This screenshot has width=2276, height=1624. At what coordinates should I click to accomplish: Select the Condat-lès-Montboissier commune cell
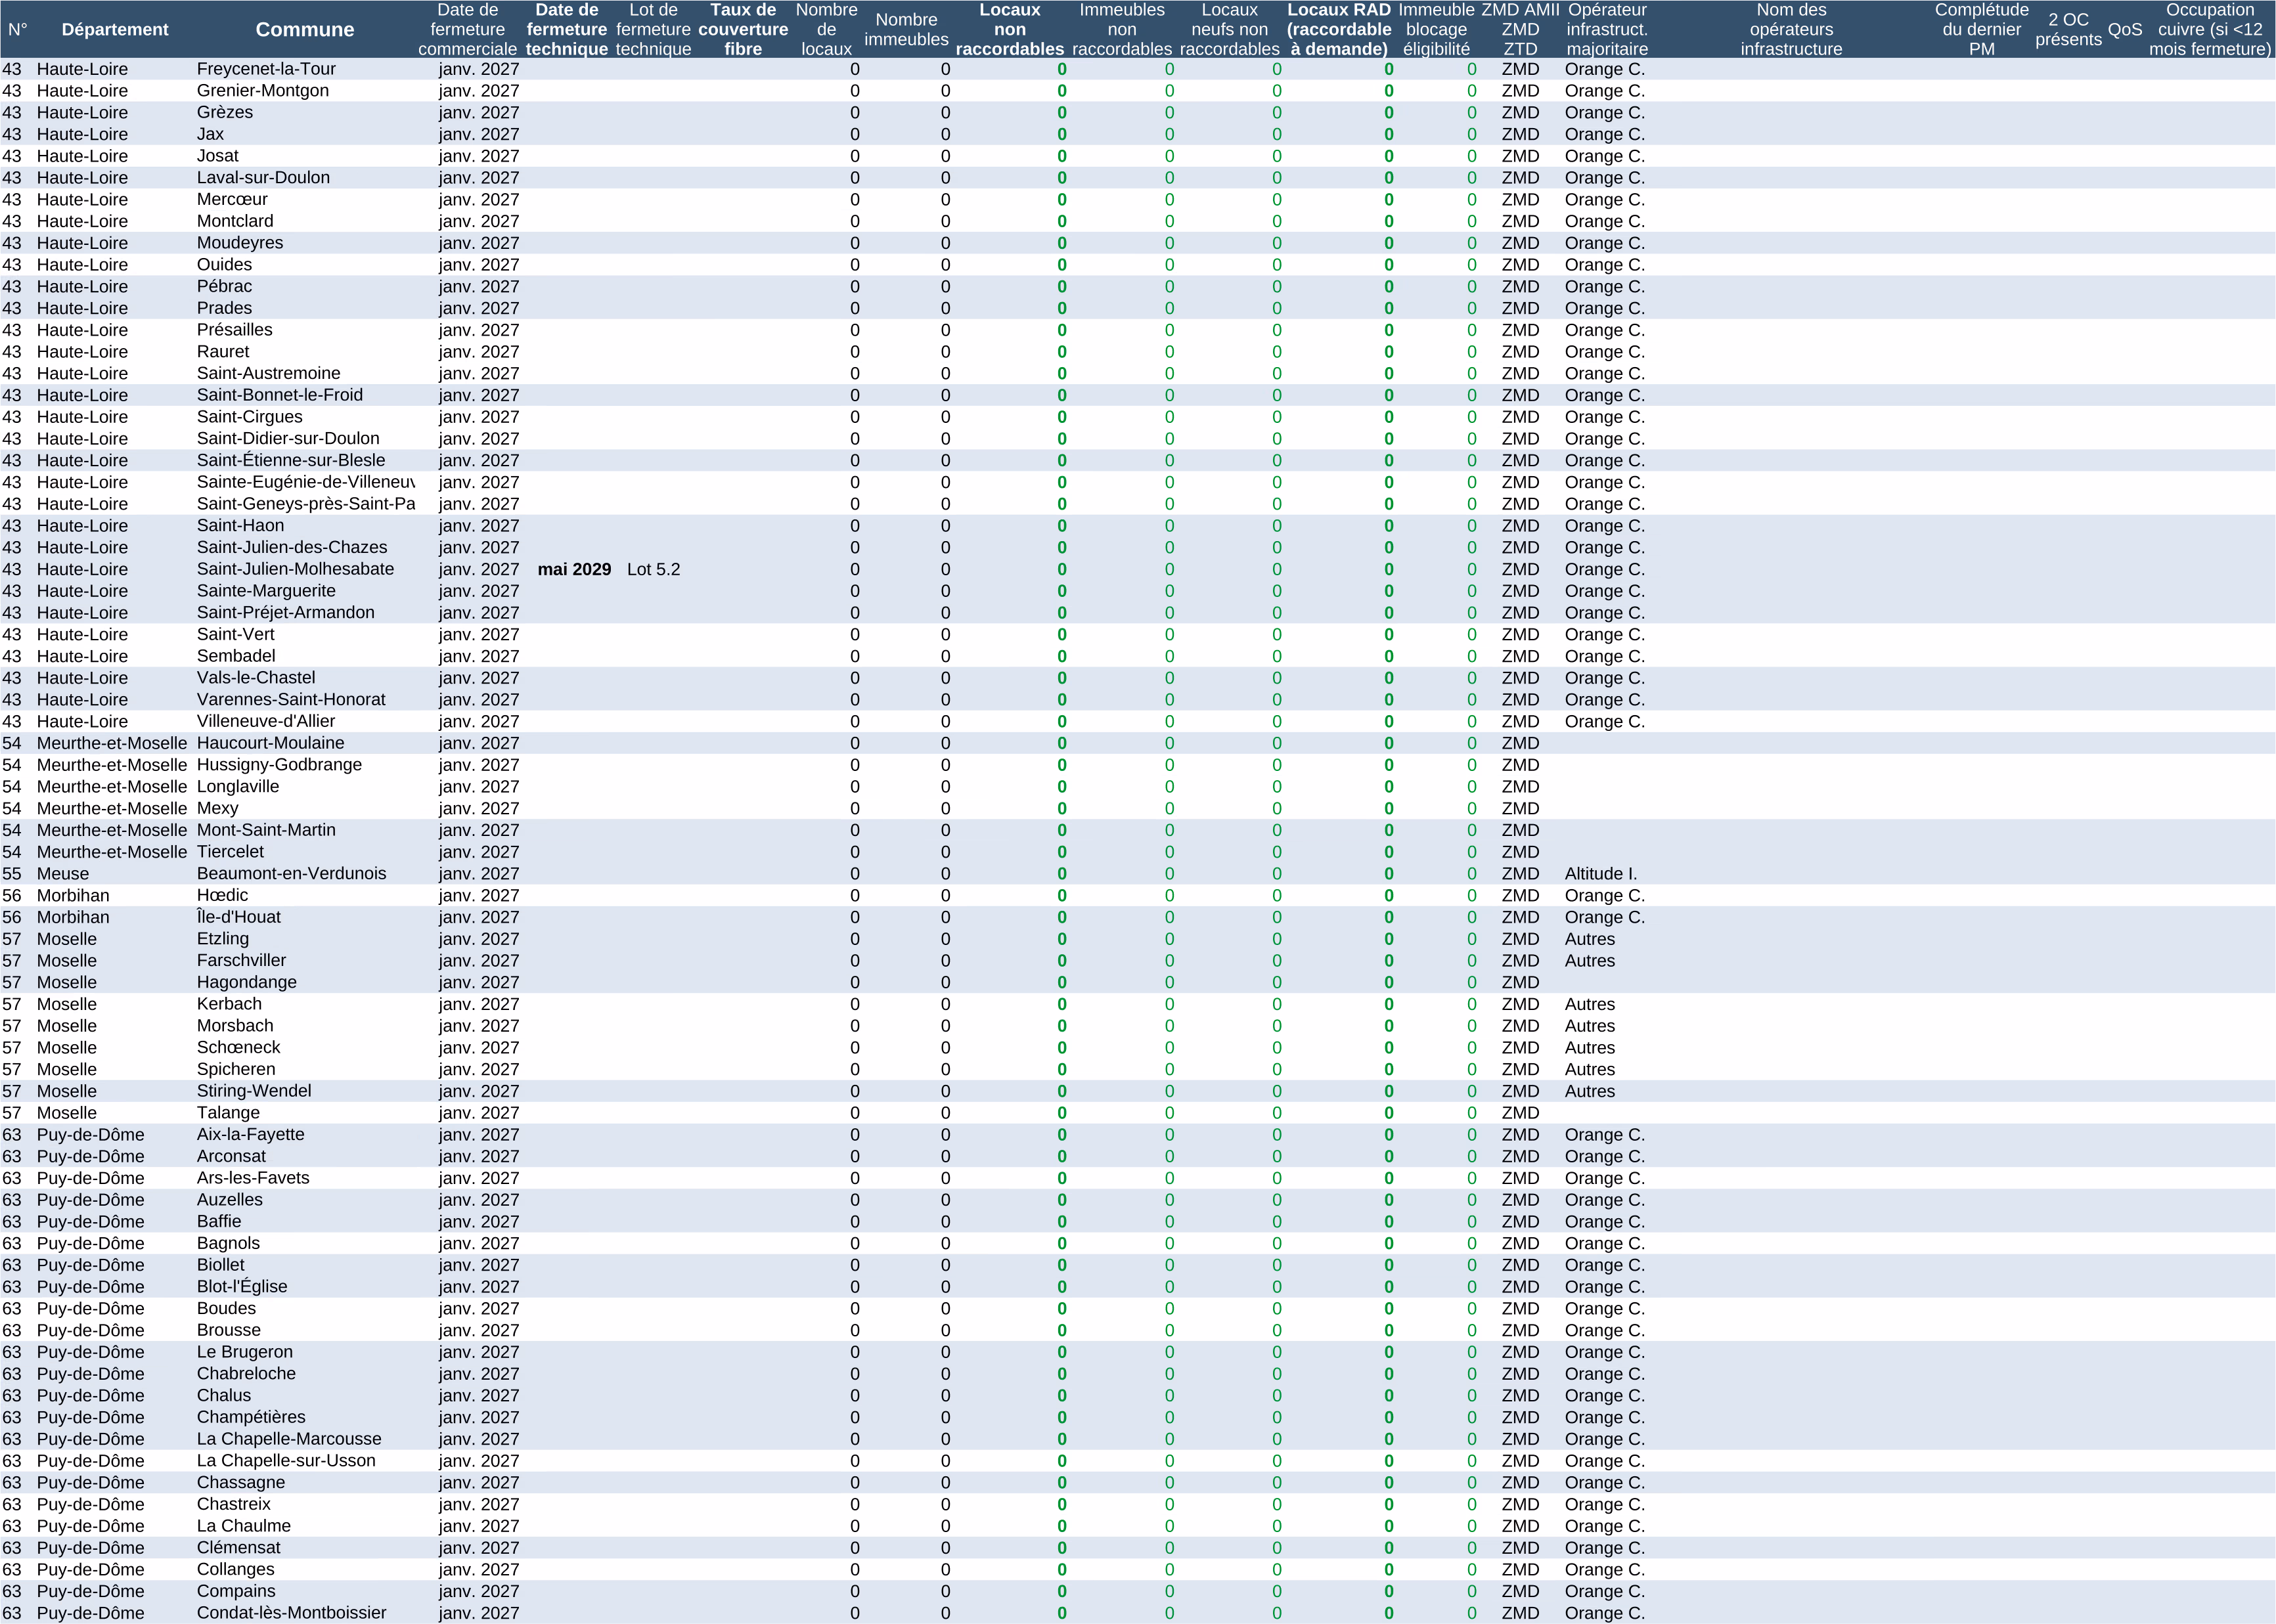[x=291, y=1613]
